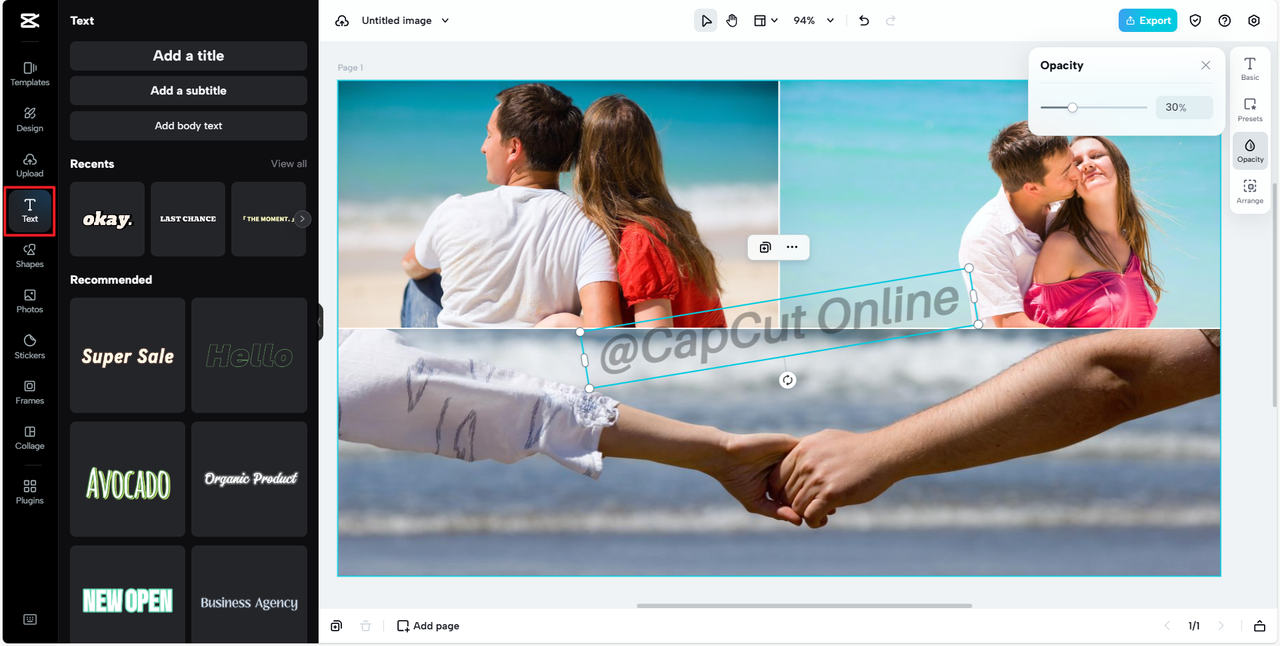1280x646 pixels.
Task: Choose the hand pan tool
Action: tap(732, 20)
